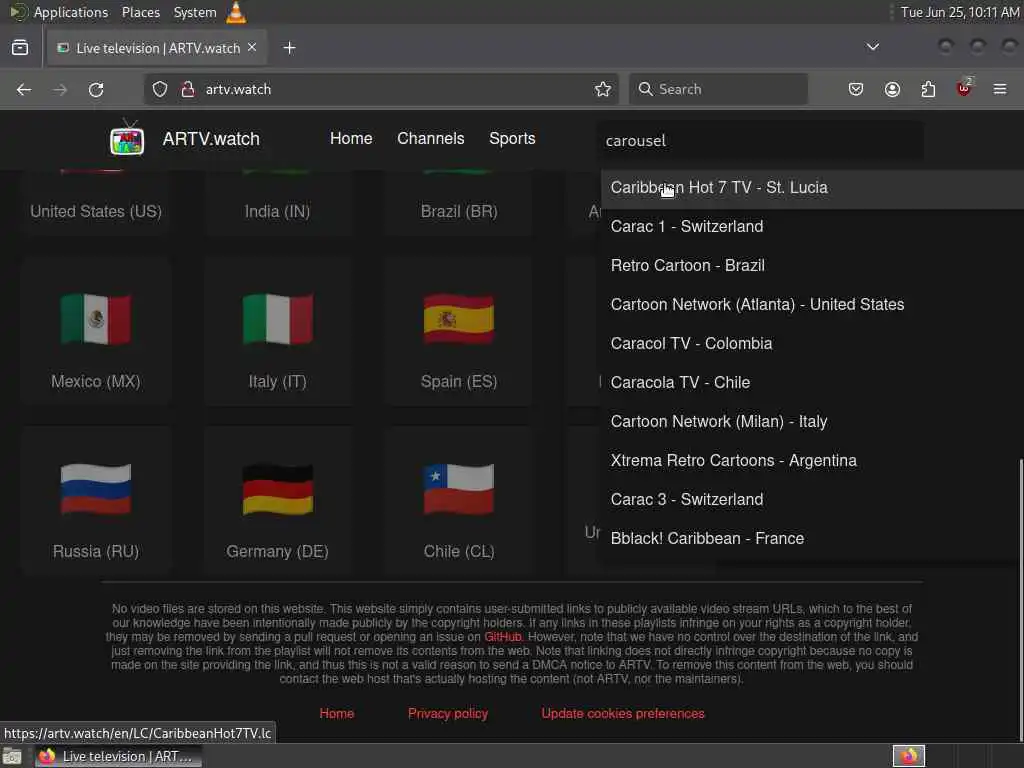The width and height of the screenshot is (1024, 768).
Task: Click the ARTV.watch site title text
Action: point(211,139)
